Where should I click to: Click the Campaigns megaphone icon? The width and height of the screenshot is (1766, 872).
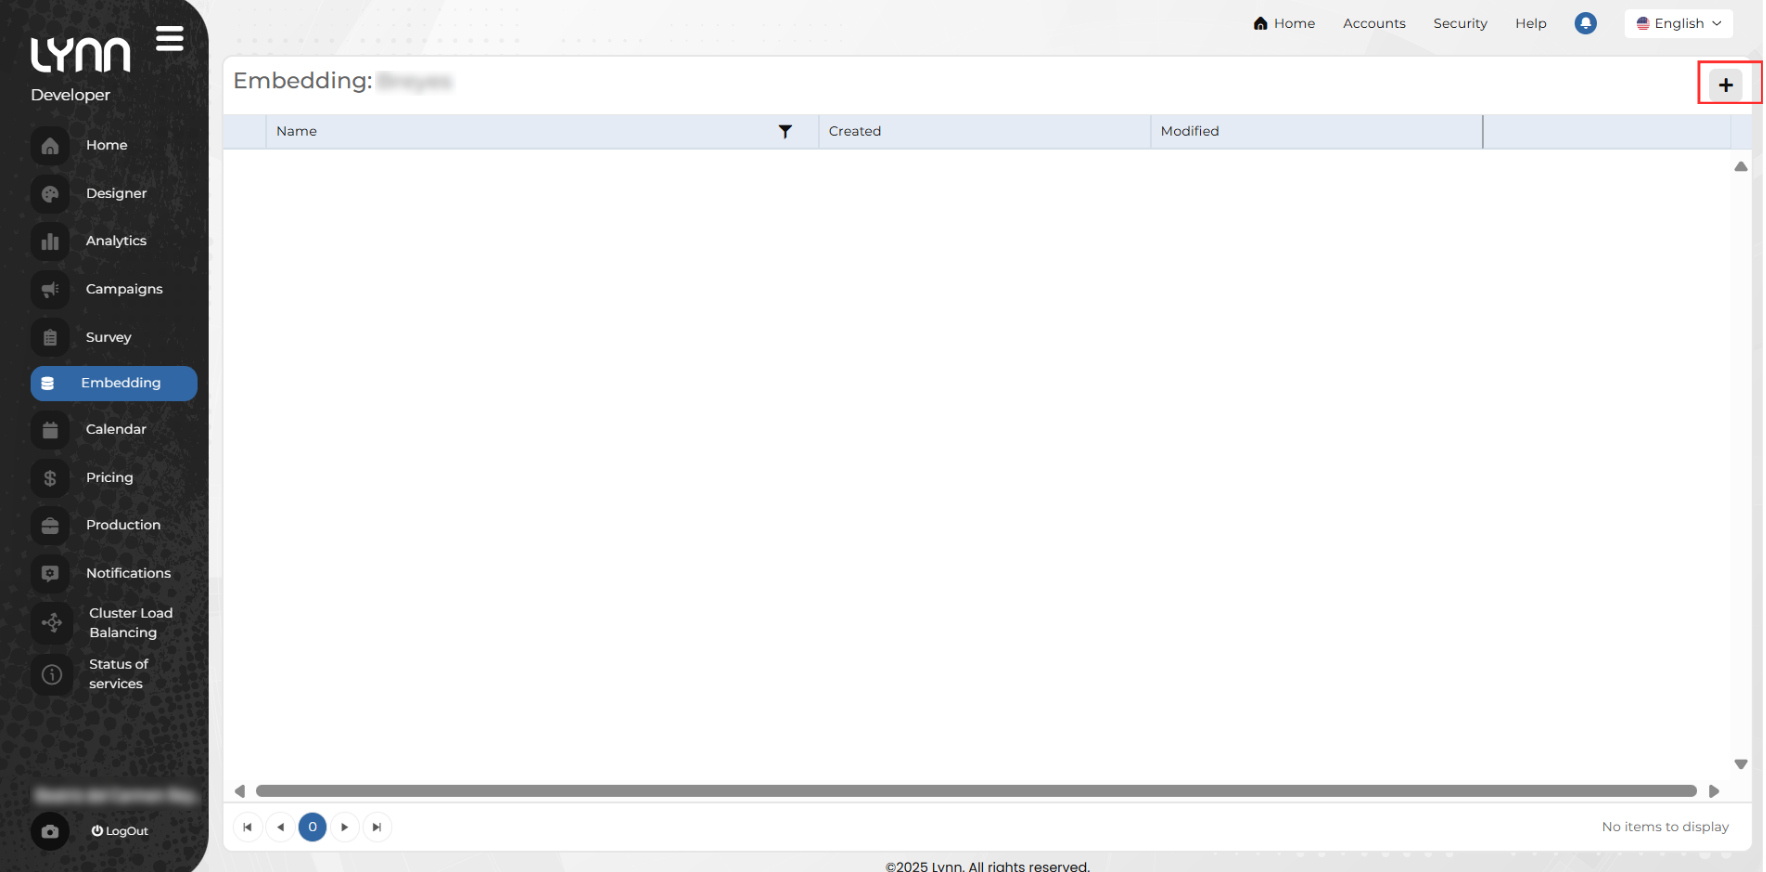(x=50, y=290)
